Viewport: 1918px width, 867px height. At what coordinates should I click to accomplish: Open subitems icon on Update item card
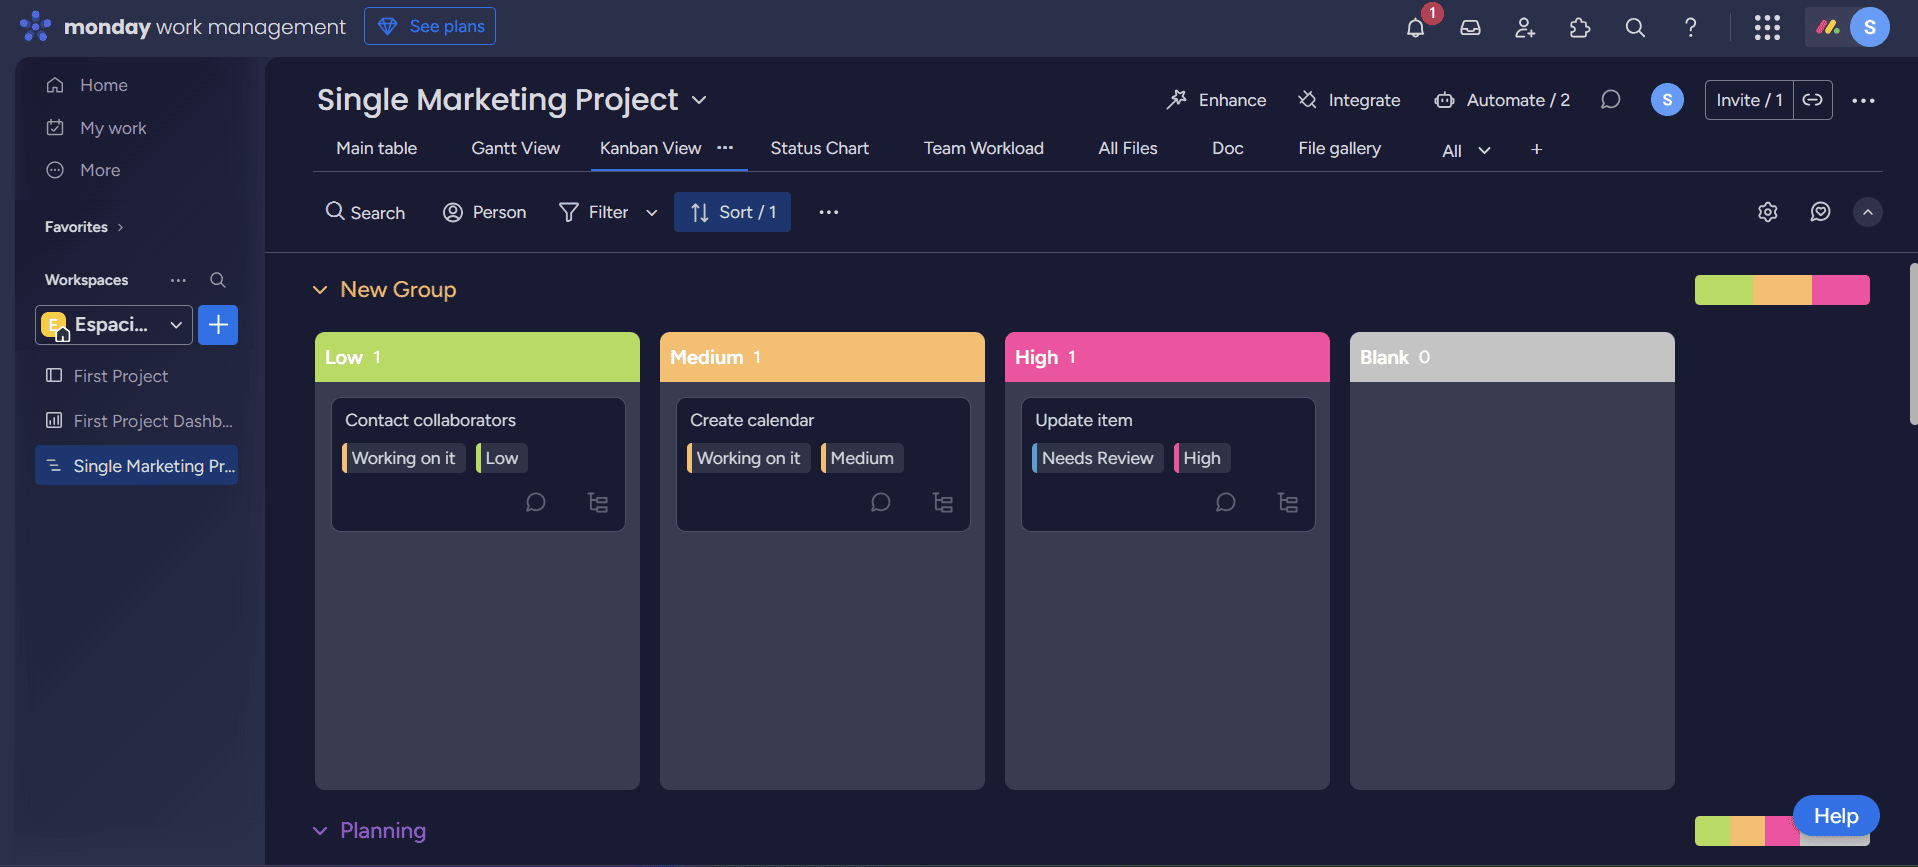(x=1288, y=502)
